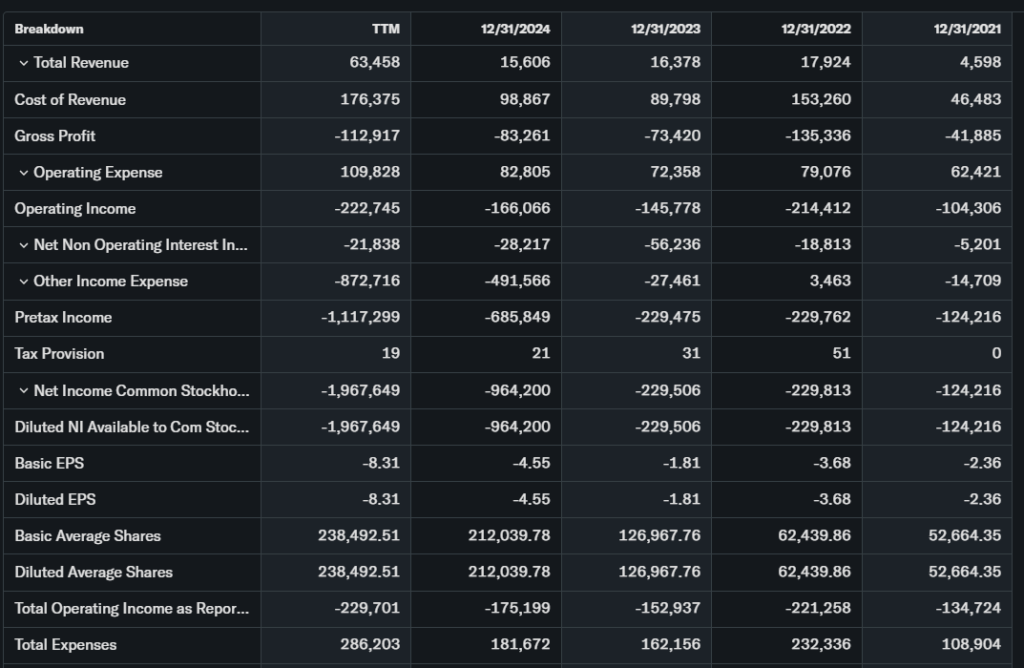Expand Net Non Operating Interest chevron
The image size is (1024, 668).
coord(23,245)
